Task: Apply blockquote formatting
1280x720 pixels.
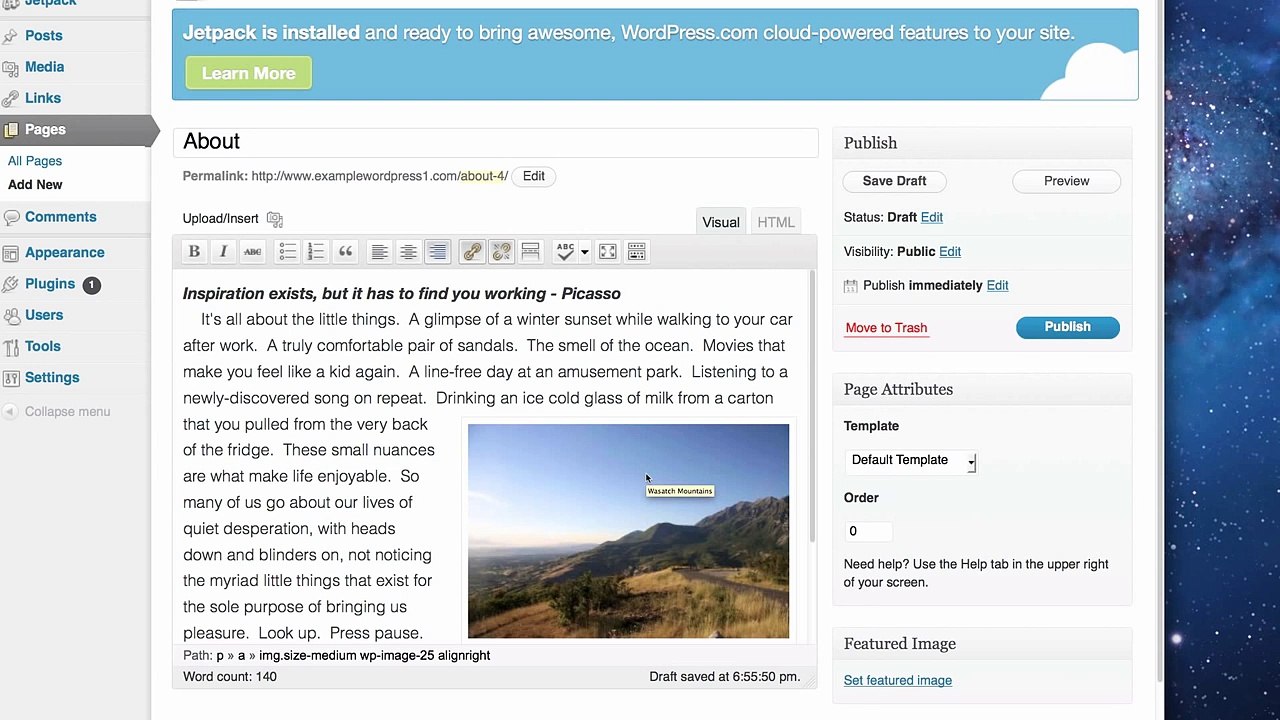Action: click(345, 252)
